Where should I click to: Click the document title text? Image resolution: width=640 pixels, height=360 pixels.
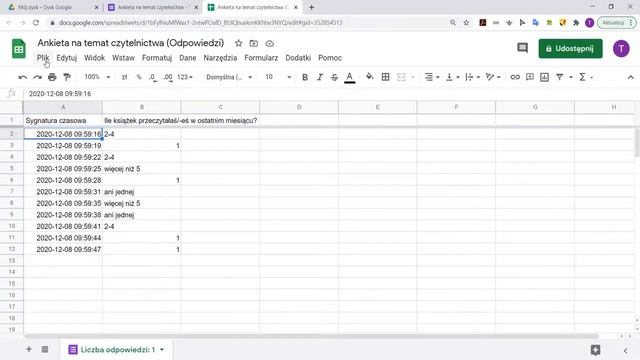click(x=131, y=43)
